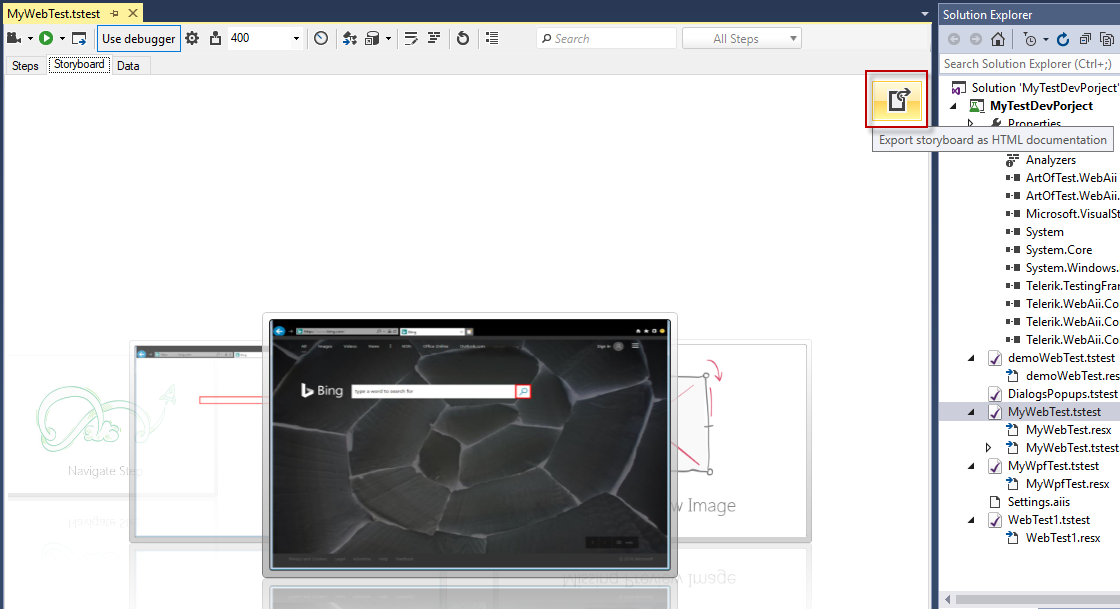Open the test settings gear icon
The width and height of the screenshot is (1120, 609).
coord(192,39)
